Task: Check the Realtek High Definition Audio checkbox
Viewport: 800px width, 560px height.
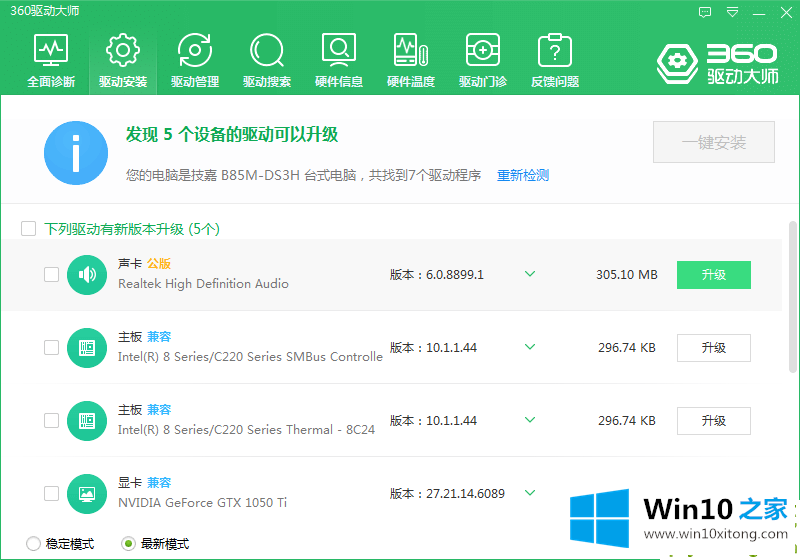Action: [52, 274]
